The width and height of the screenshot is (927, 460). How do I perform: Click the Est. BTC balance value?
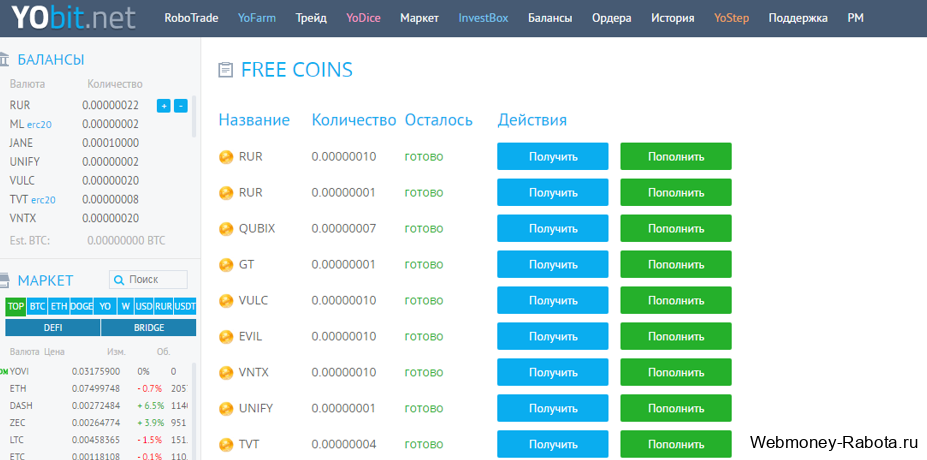[127, 241]
